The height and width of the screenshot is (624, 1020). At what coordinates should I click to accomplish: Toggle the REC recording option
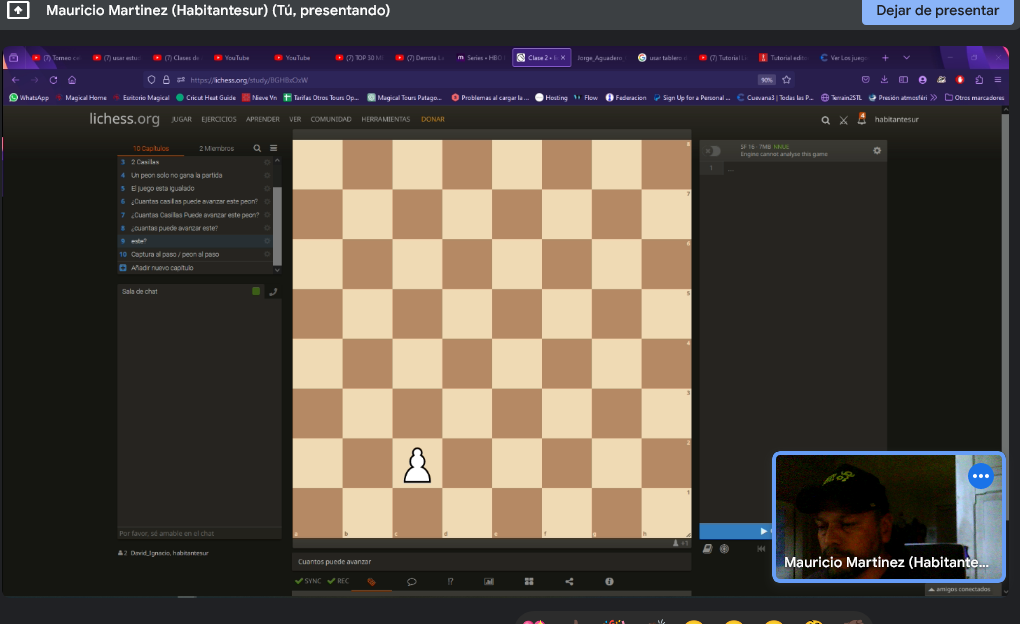click(x=338, y=581)
